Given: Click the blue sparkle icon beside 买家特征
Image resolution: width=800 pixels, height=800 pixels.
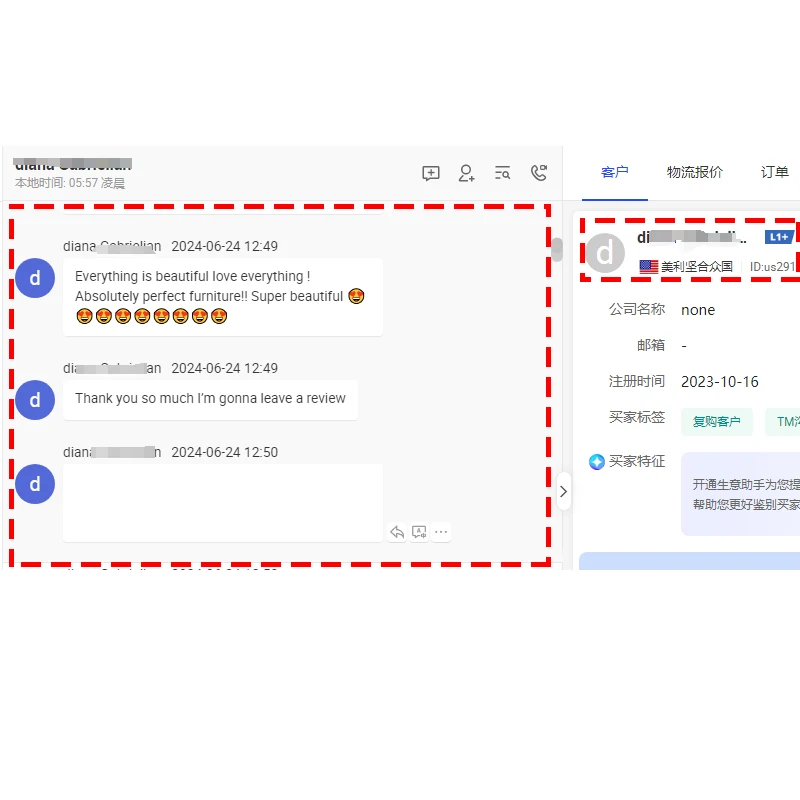Looking at the screenshot, I should click(x=596, y=462).
